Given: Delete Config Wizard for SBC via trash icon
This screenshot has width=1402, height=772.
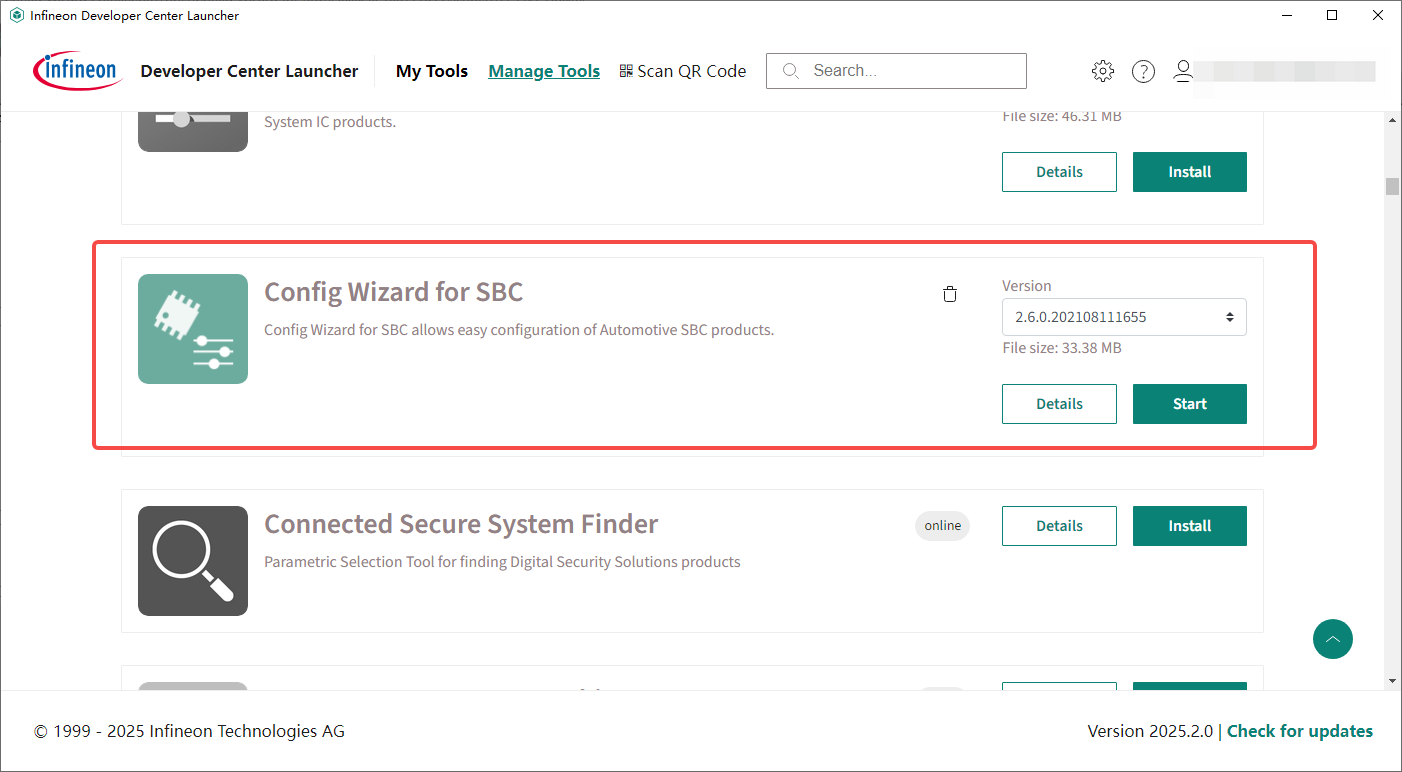Looking at the screenshot, I should tap(950, 294).
